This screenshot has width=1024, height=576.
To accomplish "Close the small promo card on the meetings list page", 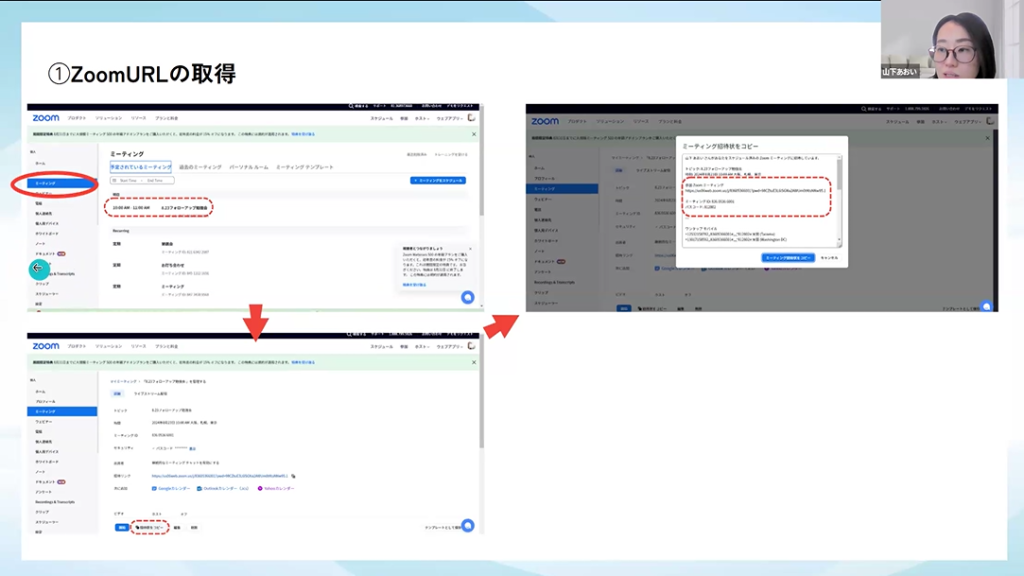I will pyautogui.click(x=470, y=249).
